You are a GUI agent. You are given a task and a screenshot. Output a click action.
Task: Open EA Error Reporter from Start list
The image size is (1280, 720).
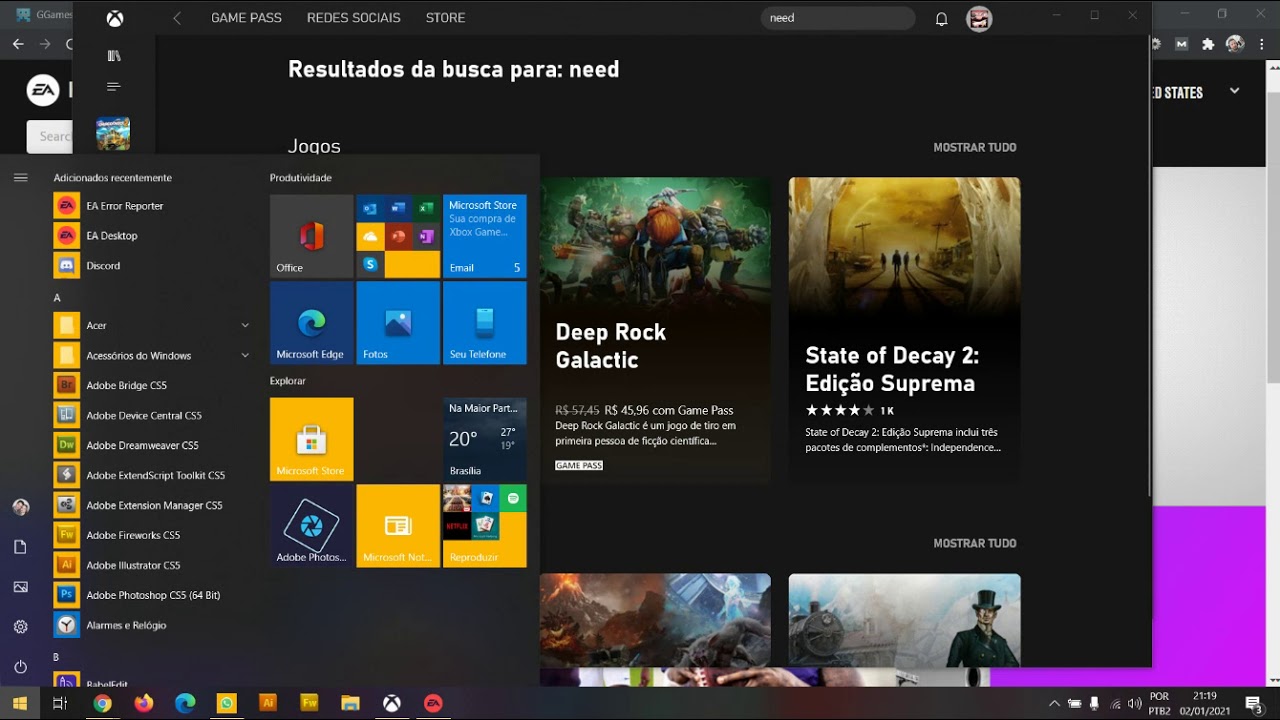pos(152,206)
